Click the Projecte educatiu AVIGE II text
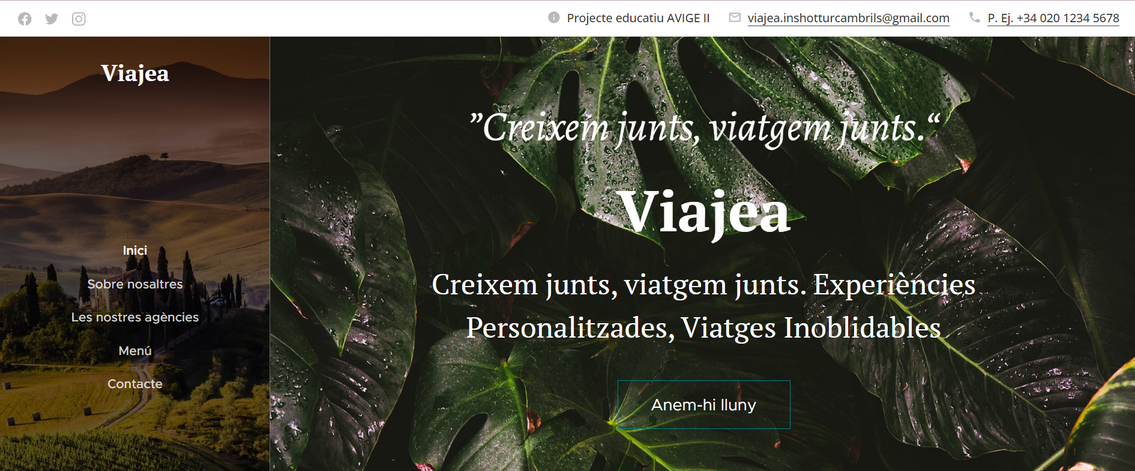The height and width of the screenshot is (471, 1135). (x=638, y=18)
